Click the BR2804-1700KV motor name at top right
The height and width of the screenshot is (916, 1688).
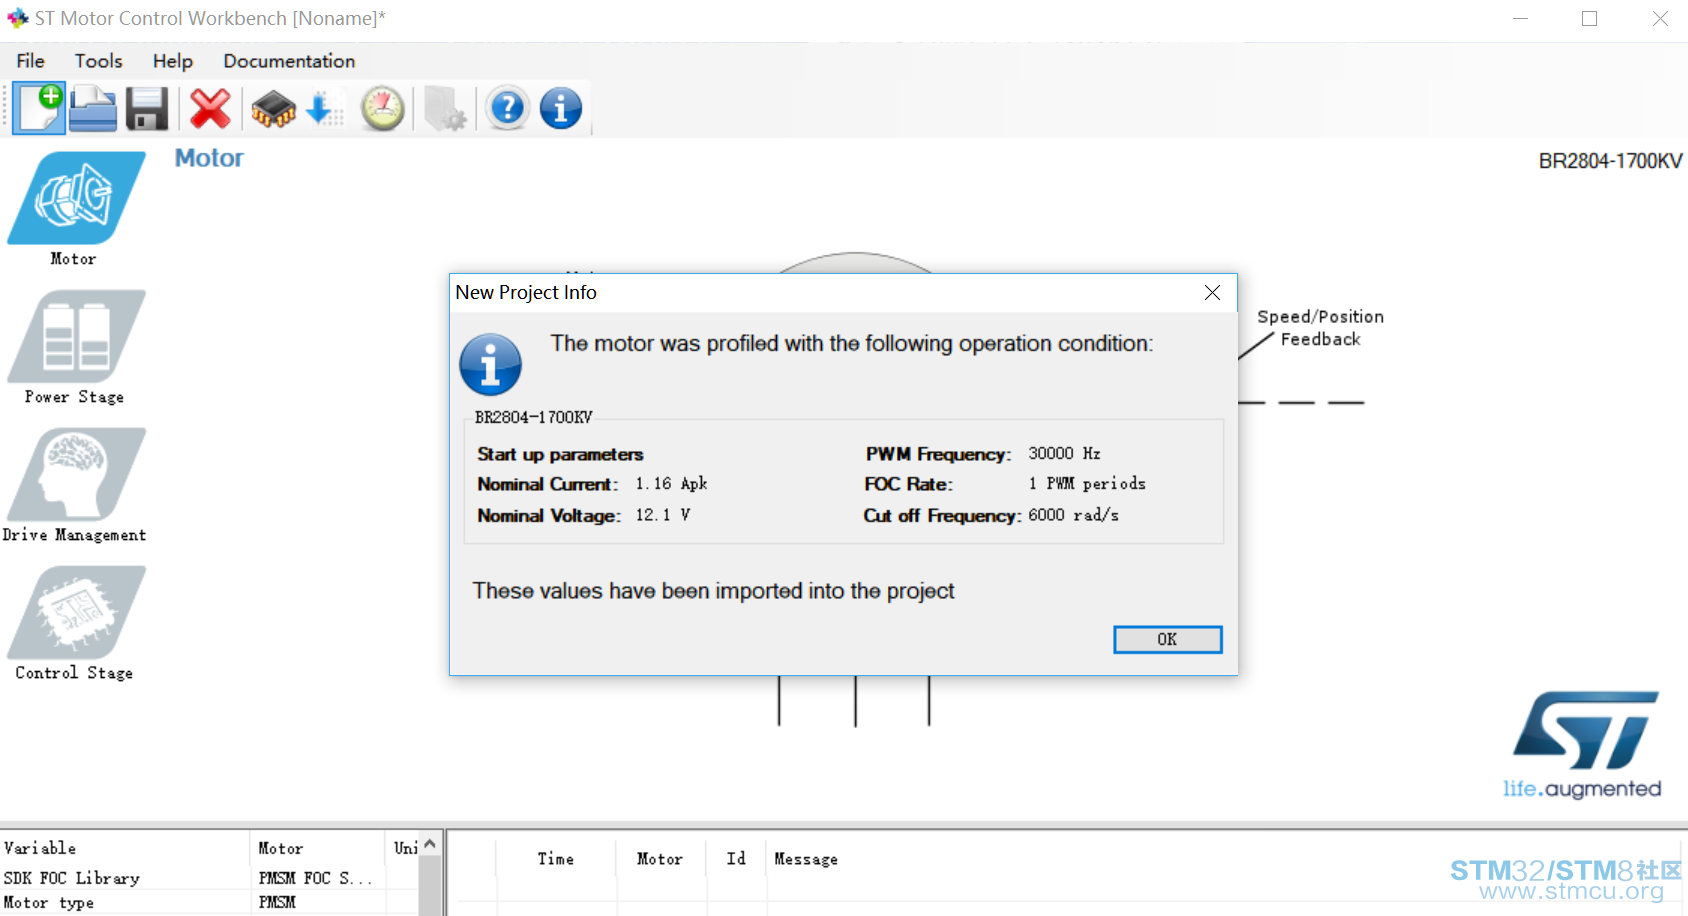(1610, 161)
